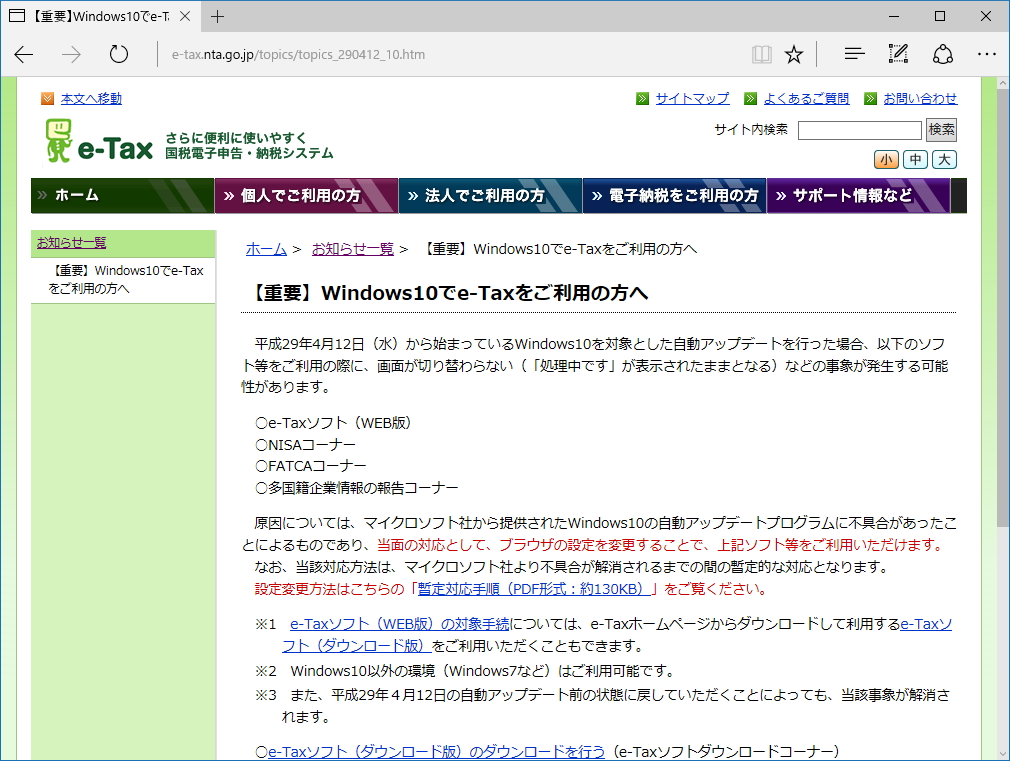The image size is (1010, 761).
Task: Click the page scrollbar
Action: [1002, 300]
